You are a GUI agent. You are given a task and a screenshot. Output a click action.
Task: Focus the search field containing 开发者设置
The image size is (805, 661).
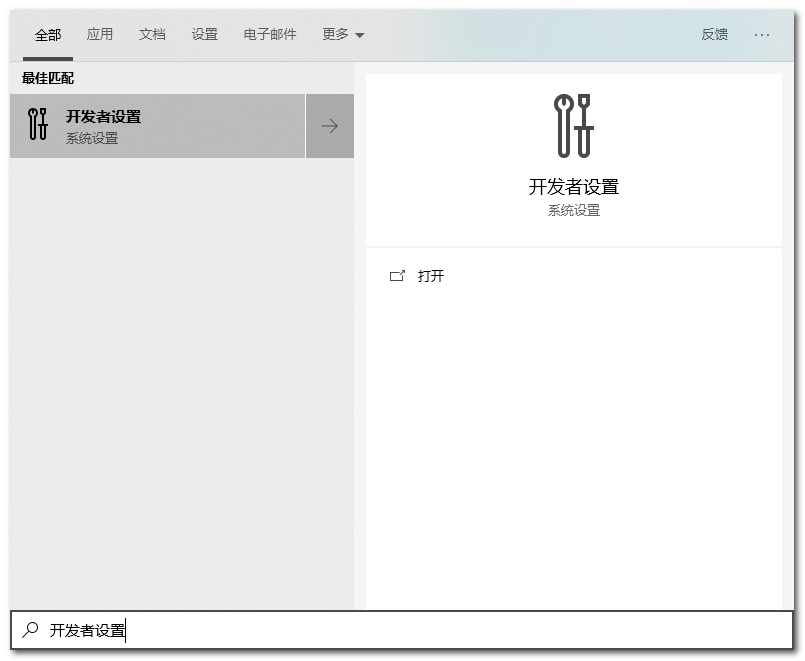click(400, 630)
